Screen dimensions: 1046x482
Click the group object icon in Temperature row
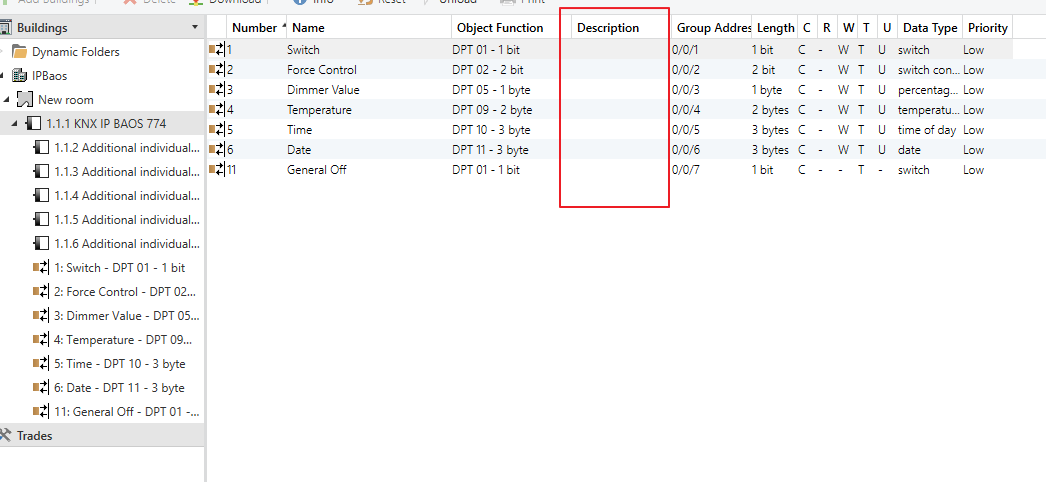coord(216,110)
